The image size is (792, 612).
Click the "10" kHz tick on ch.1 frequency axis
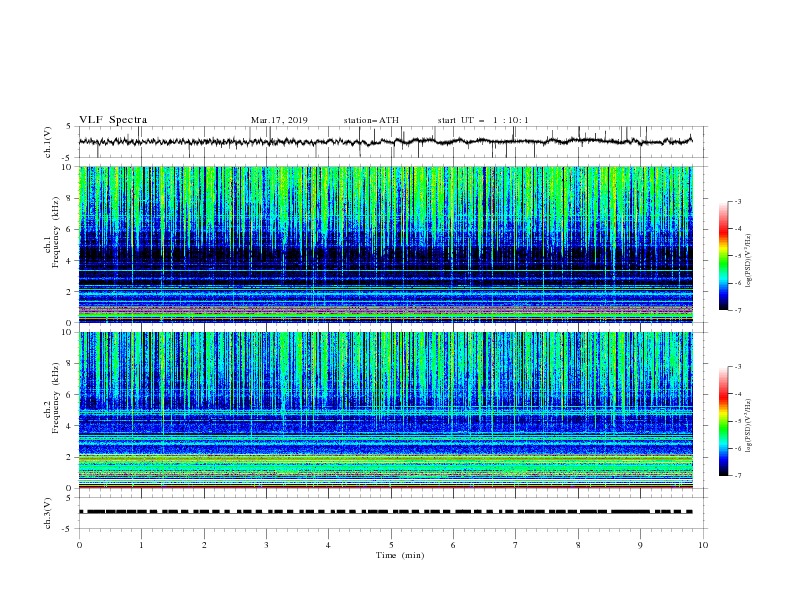coord(67,167)
